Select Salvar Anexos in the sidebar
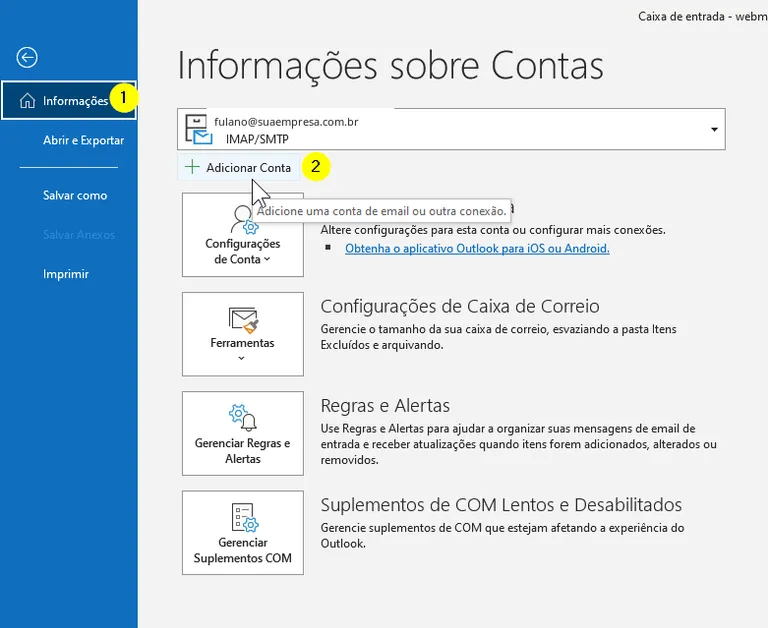This screenshot has width=768, height=628. (x=78, y=235)
